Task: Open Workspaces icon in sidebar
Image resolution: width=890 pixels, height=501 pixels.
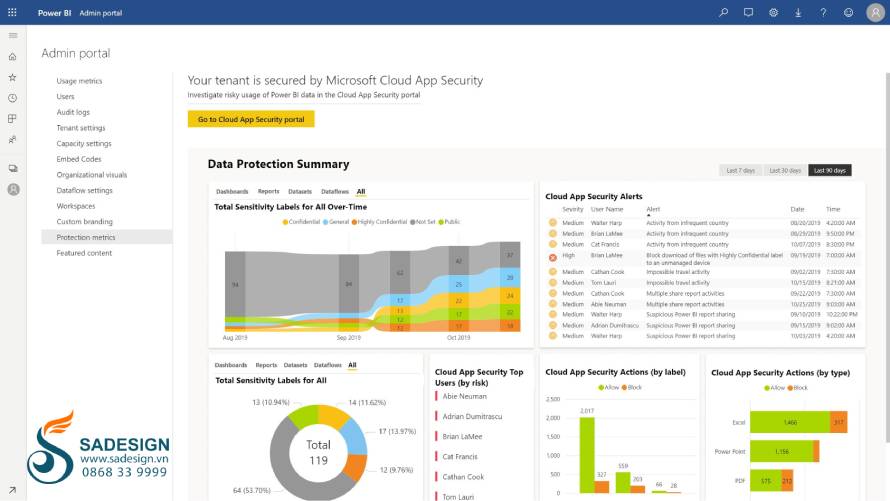Action: (x=12, y=169)
